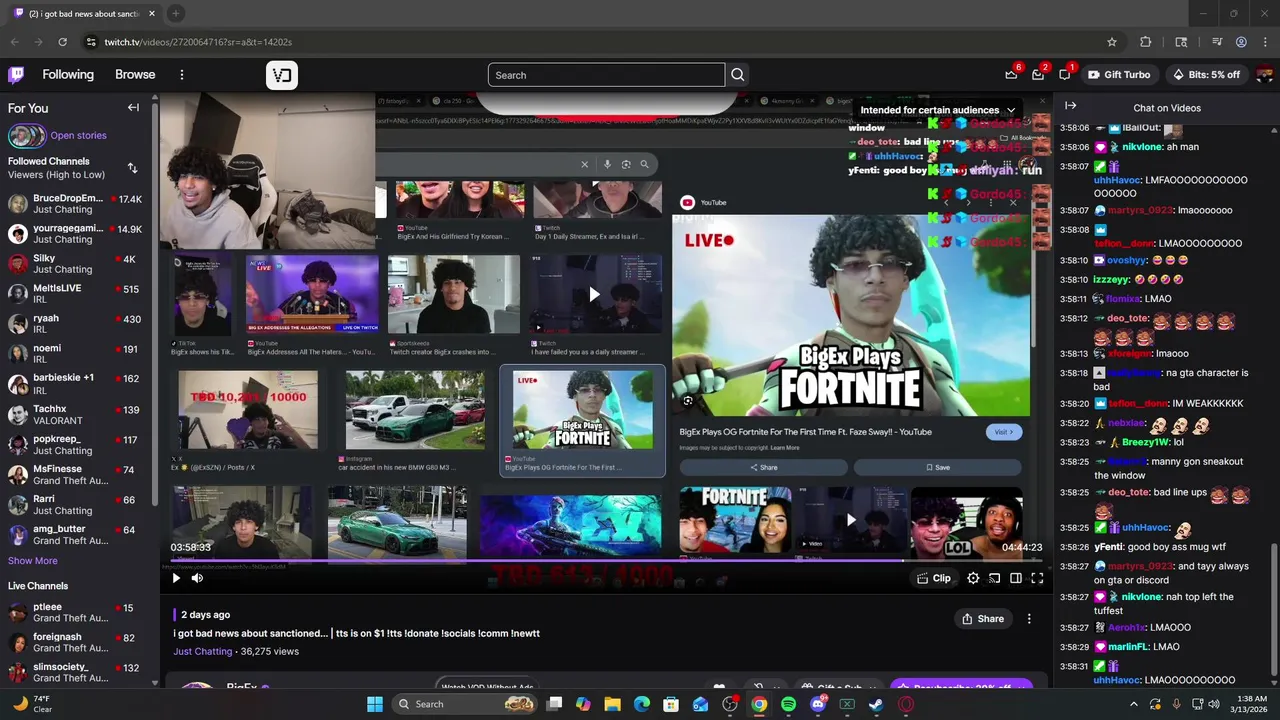This screenshot has width=1280, height=720.
Task: View site information icon in address bar
Action: [91, 42]
